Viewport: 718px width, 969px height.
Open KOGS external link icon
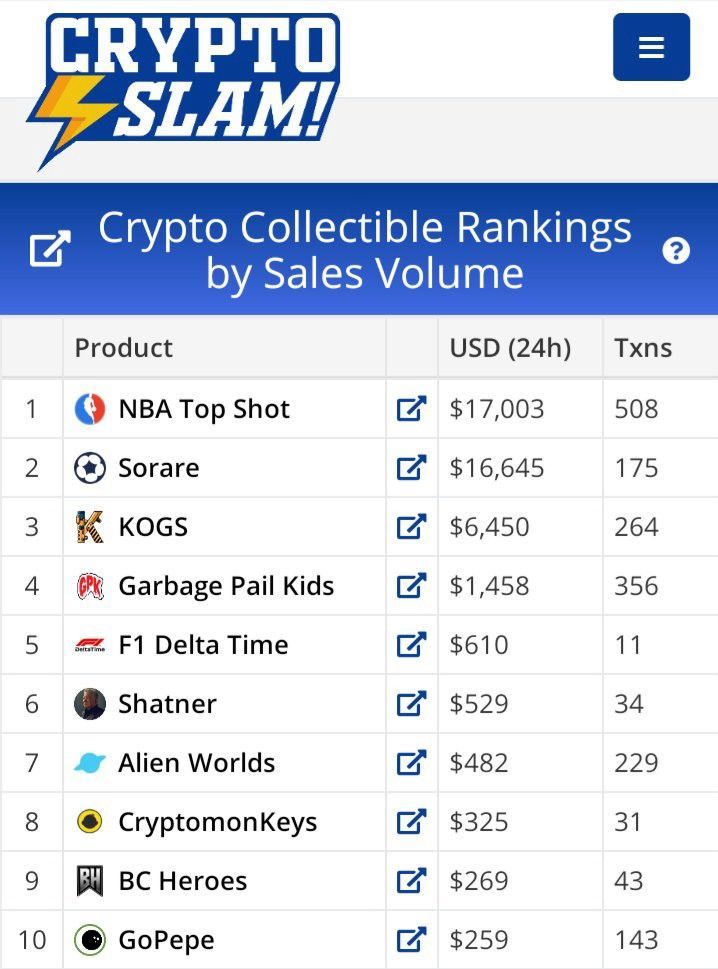pos(412,527)
